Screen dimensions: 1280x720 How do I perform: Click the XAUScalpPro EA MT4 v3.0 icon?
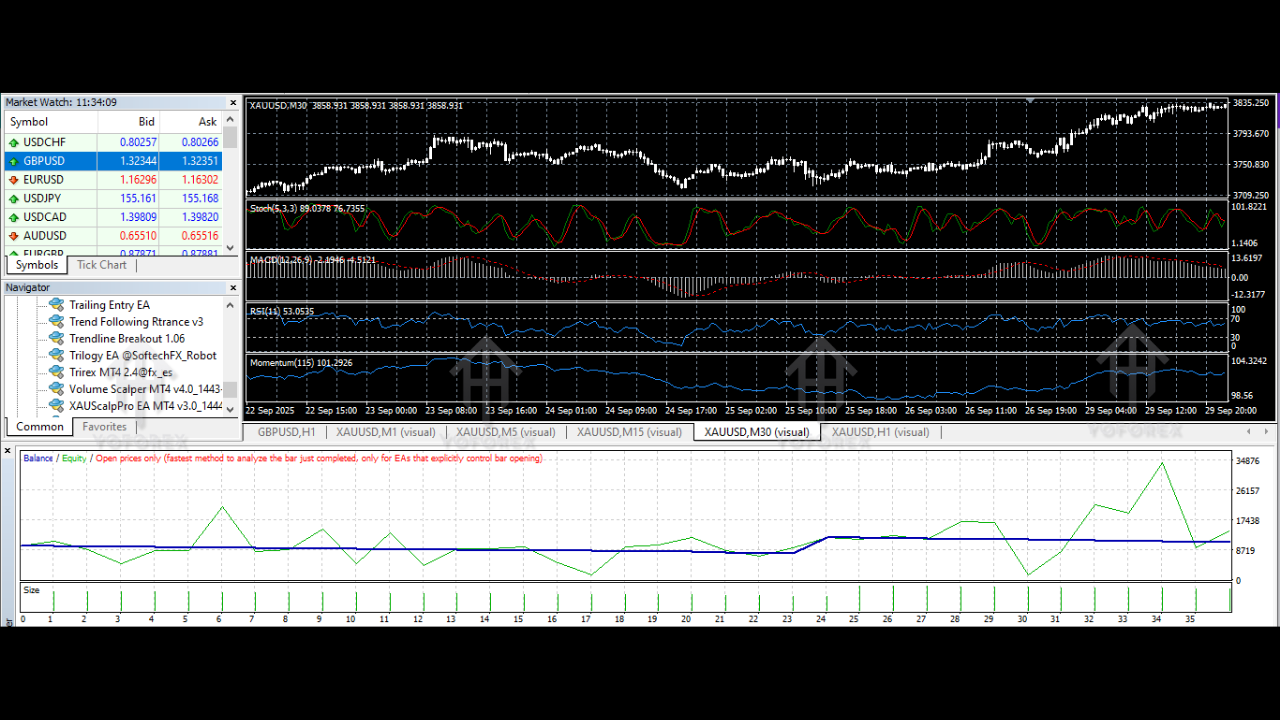tap(56, 406)
